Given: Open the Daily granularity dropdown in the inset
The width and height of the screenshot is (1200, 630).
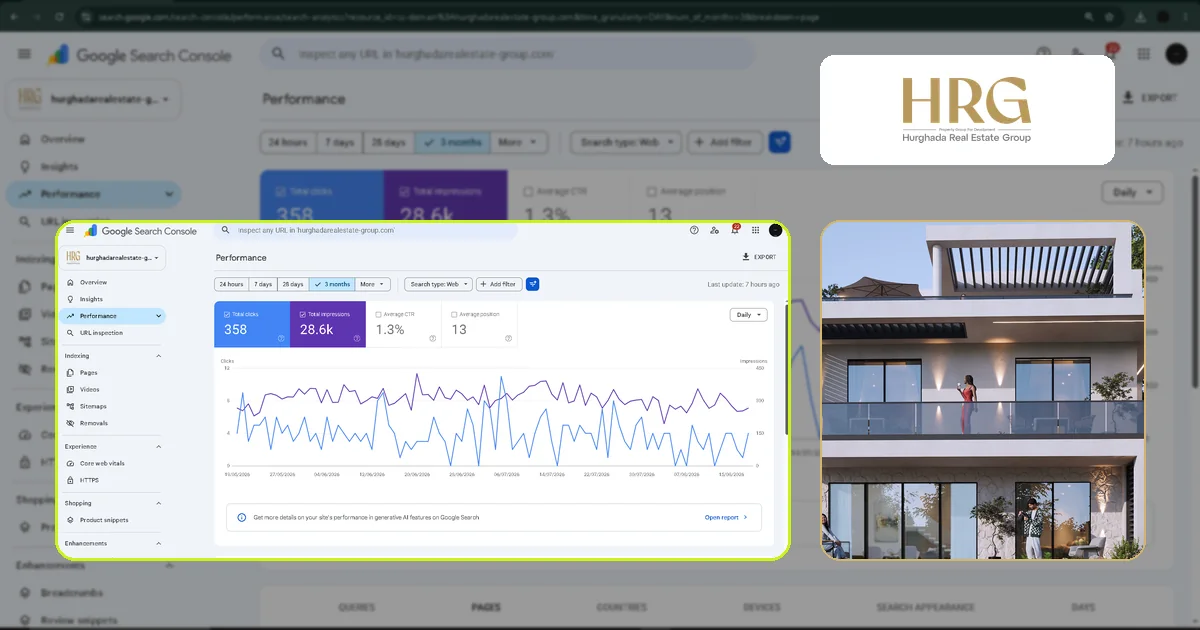Looking at the screenshot, I should pos(749,314).
